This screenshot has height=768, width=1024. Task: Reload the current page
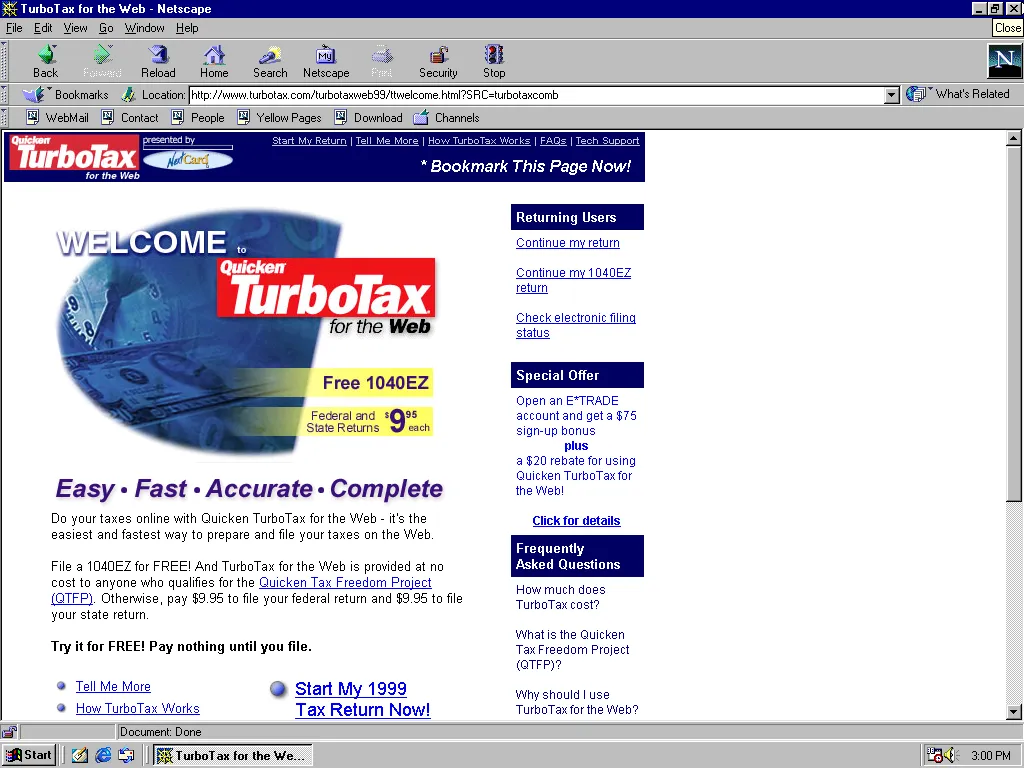click(x=157, y=61)
